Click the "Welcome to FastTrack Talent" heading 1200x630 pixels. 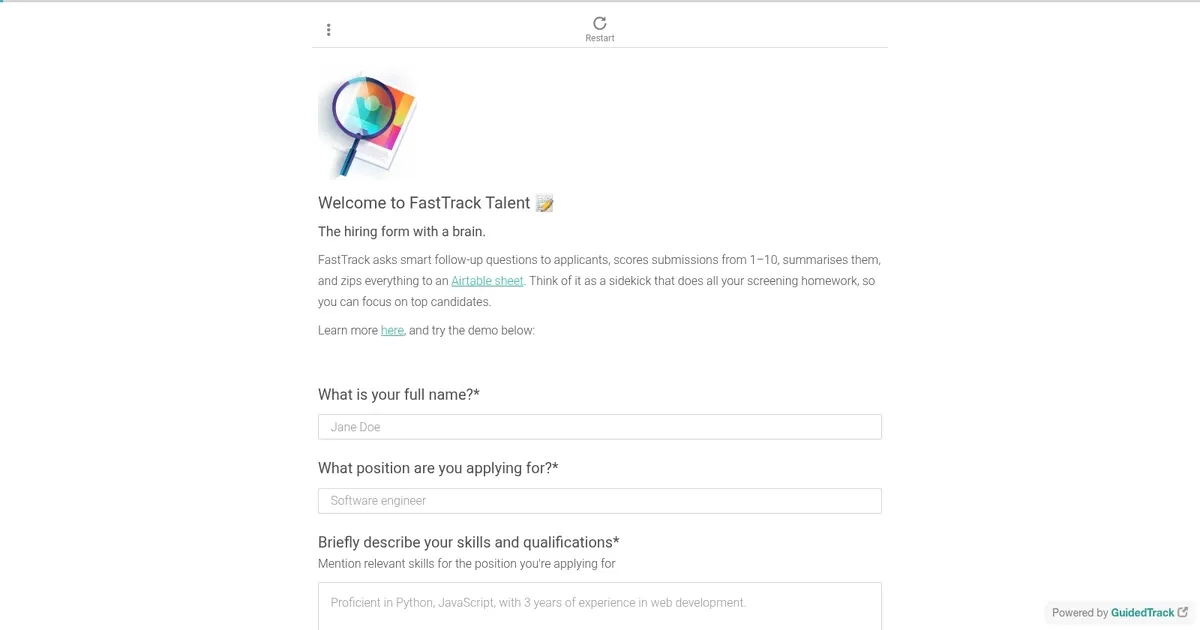424,203
